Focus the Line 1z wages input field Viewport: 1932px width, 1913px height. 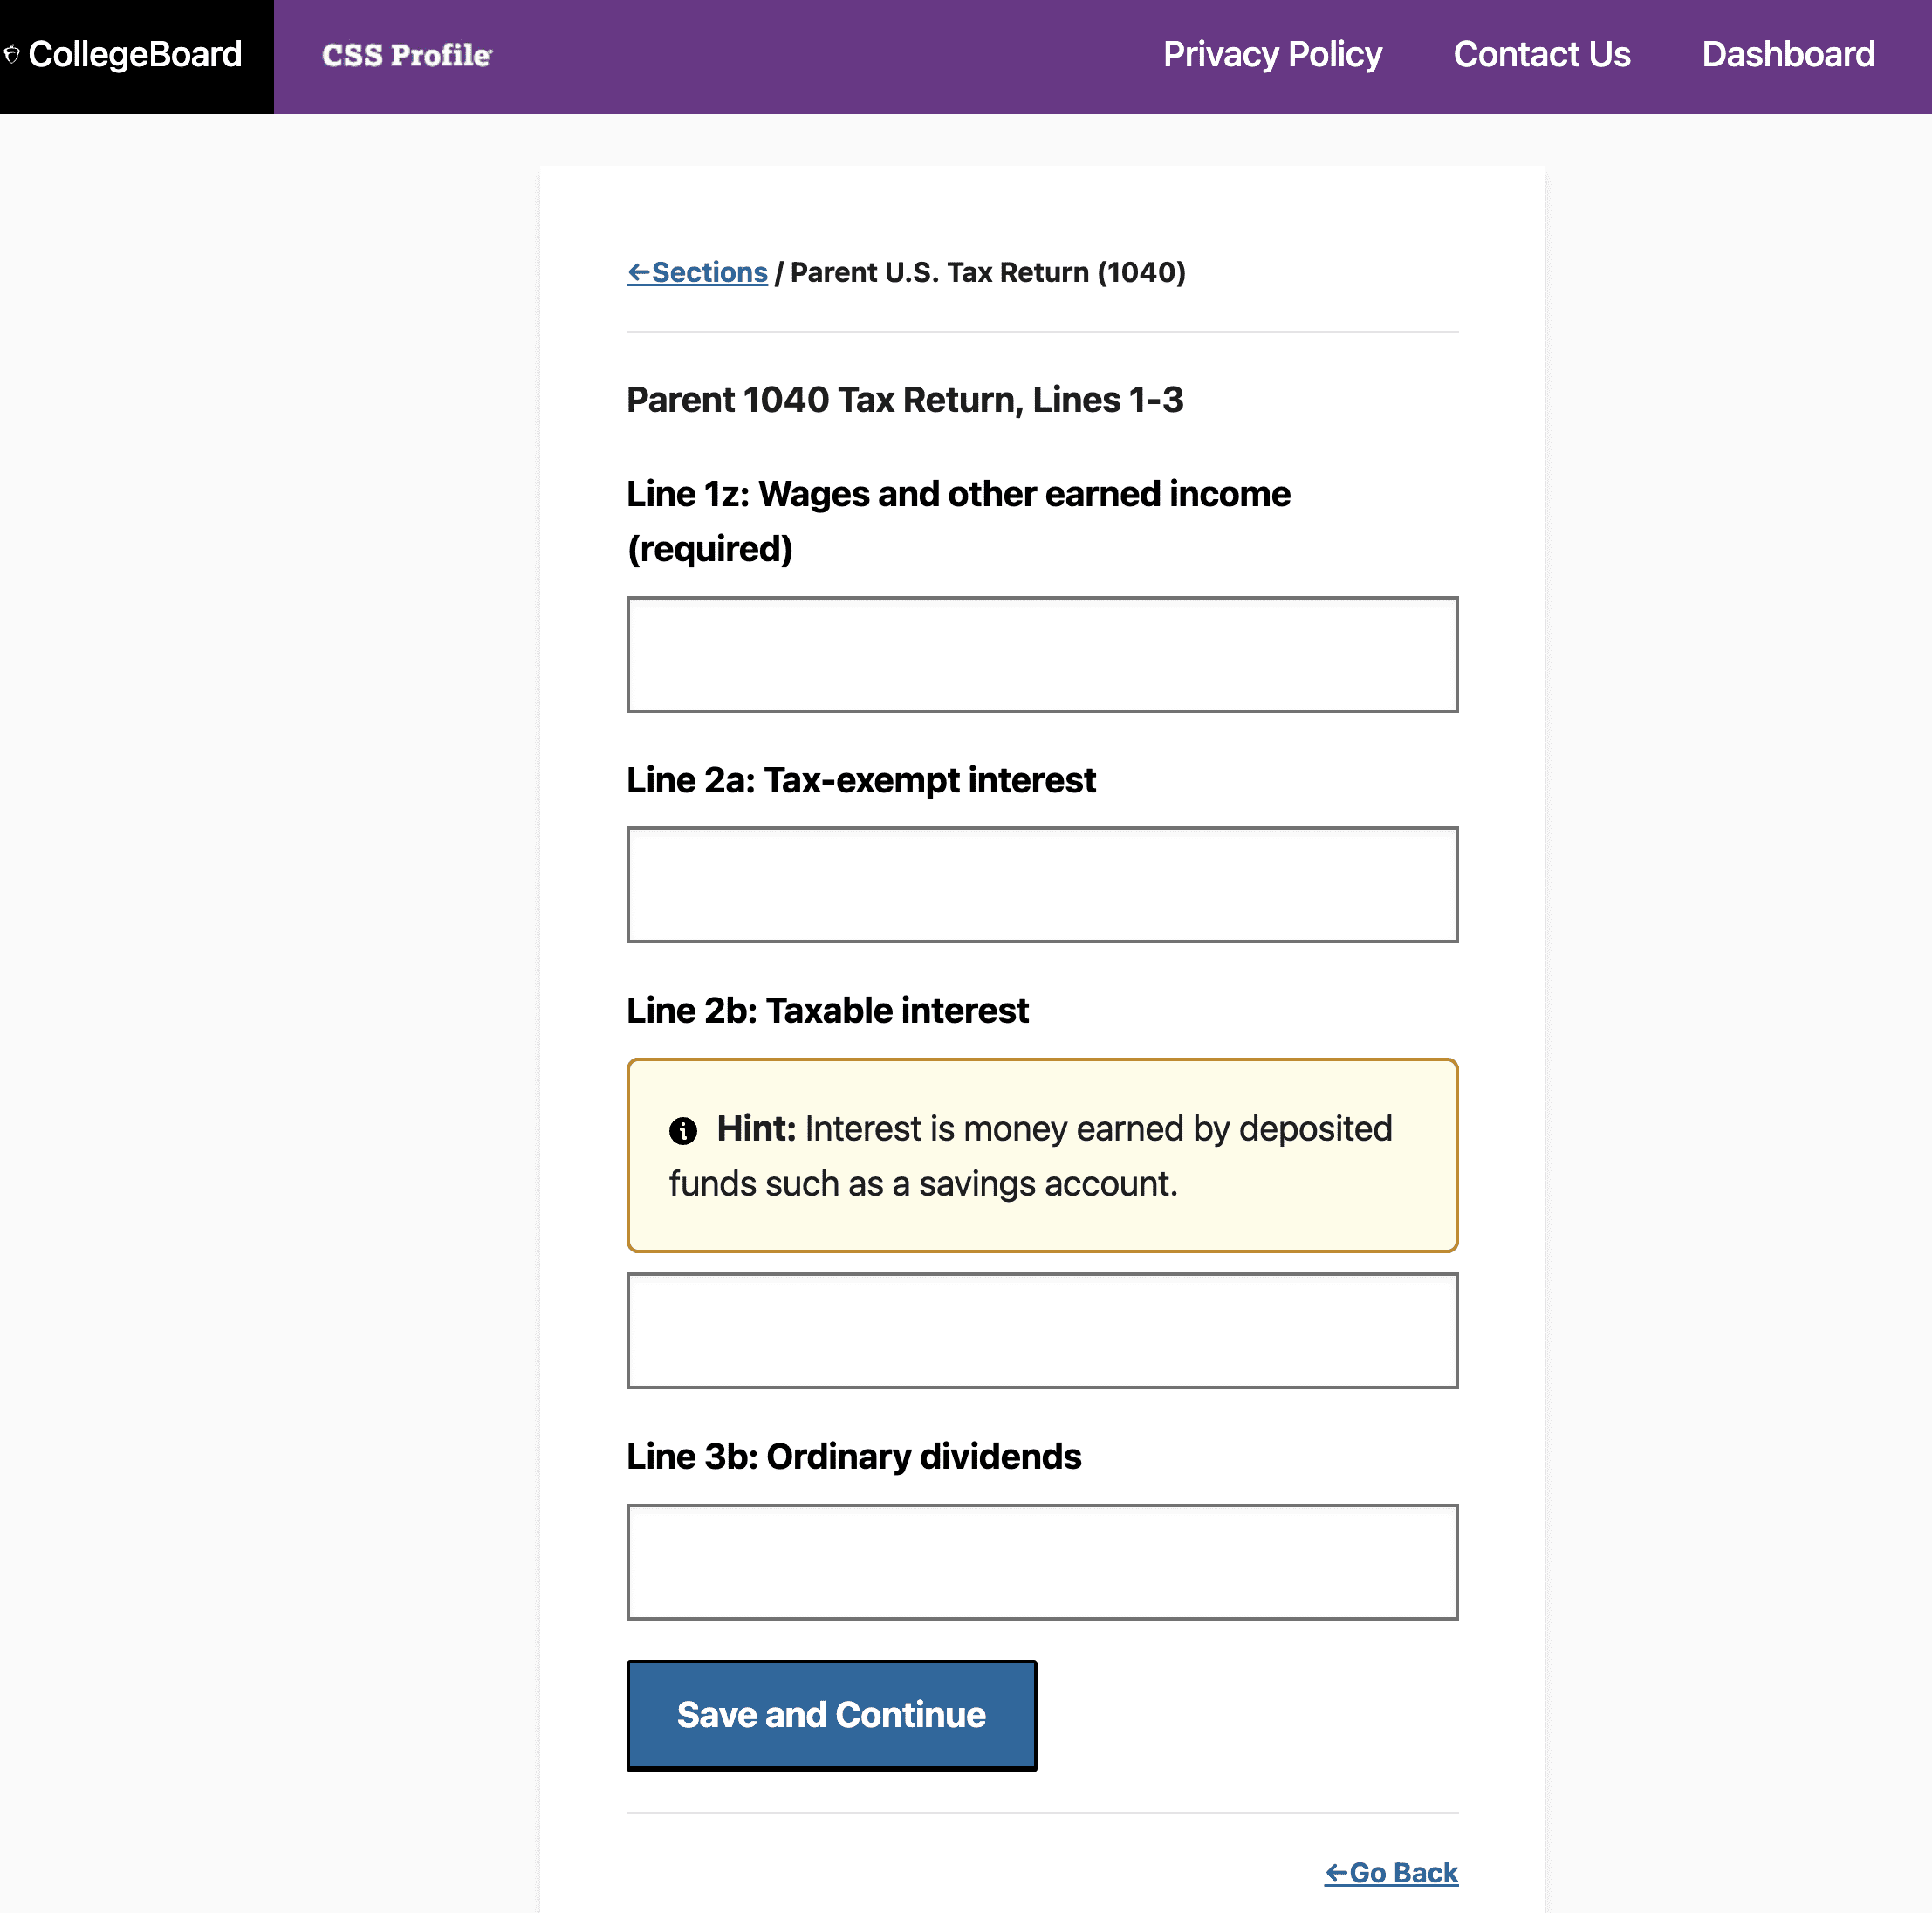[x=1042, y=654]
